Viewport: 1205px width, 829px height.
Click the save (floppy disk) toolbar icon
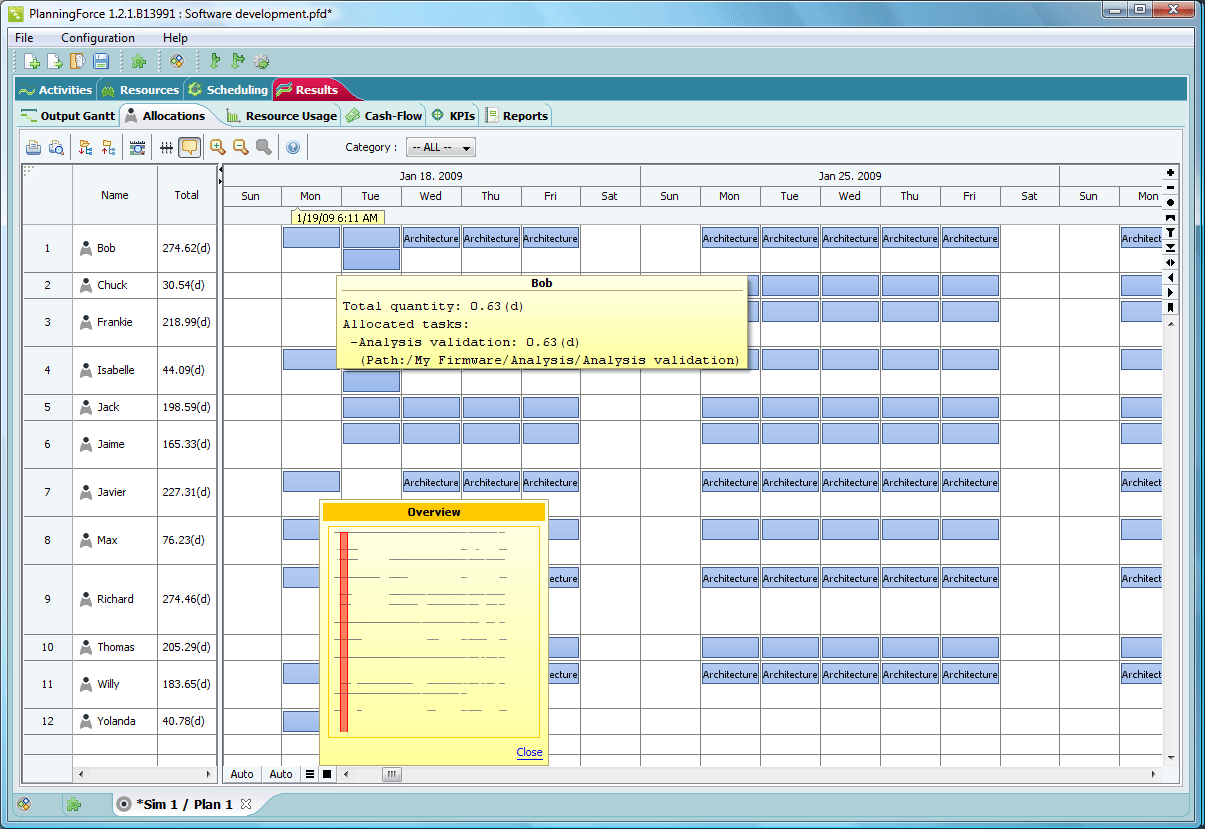click(101, 62)
